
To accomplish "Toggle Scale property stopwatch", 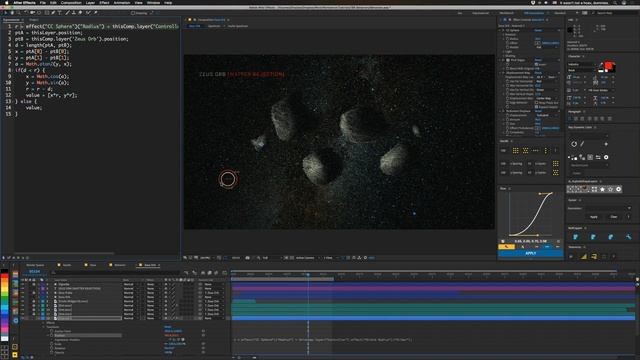I will 51,344.
